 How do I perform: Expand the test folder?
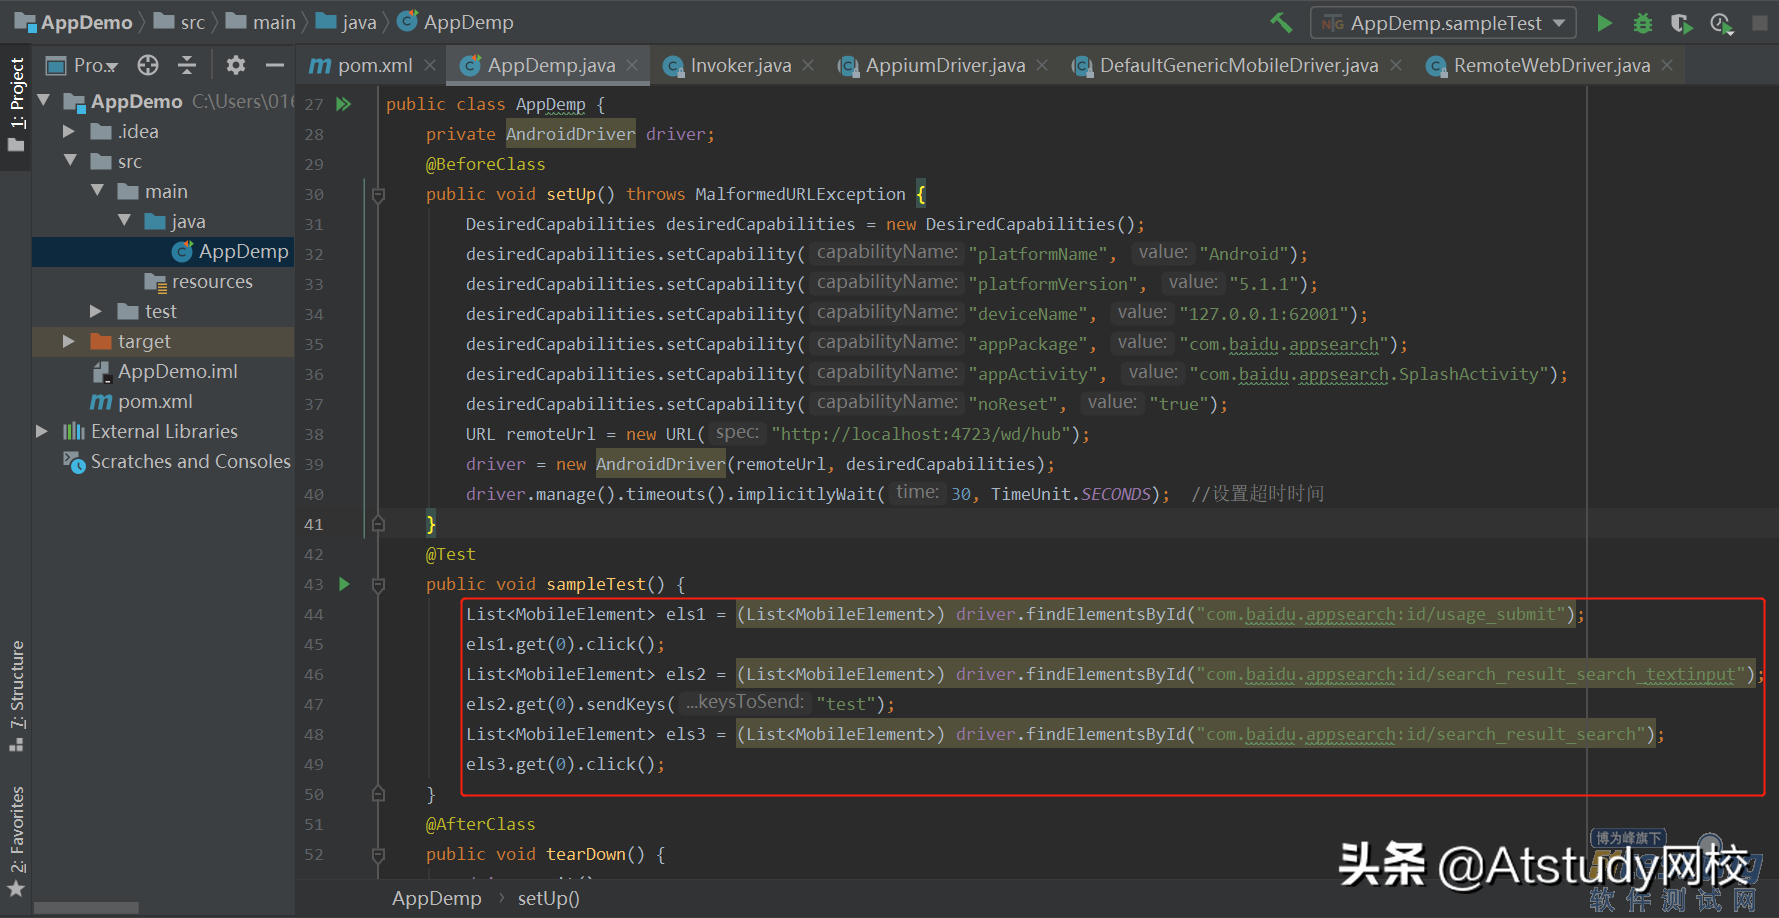tap(96, 311)
